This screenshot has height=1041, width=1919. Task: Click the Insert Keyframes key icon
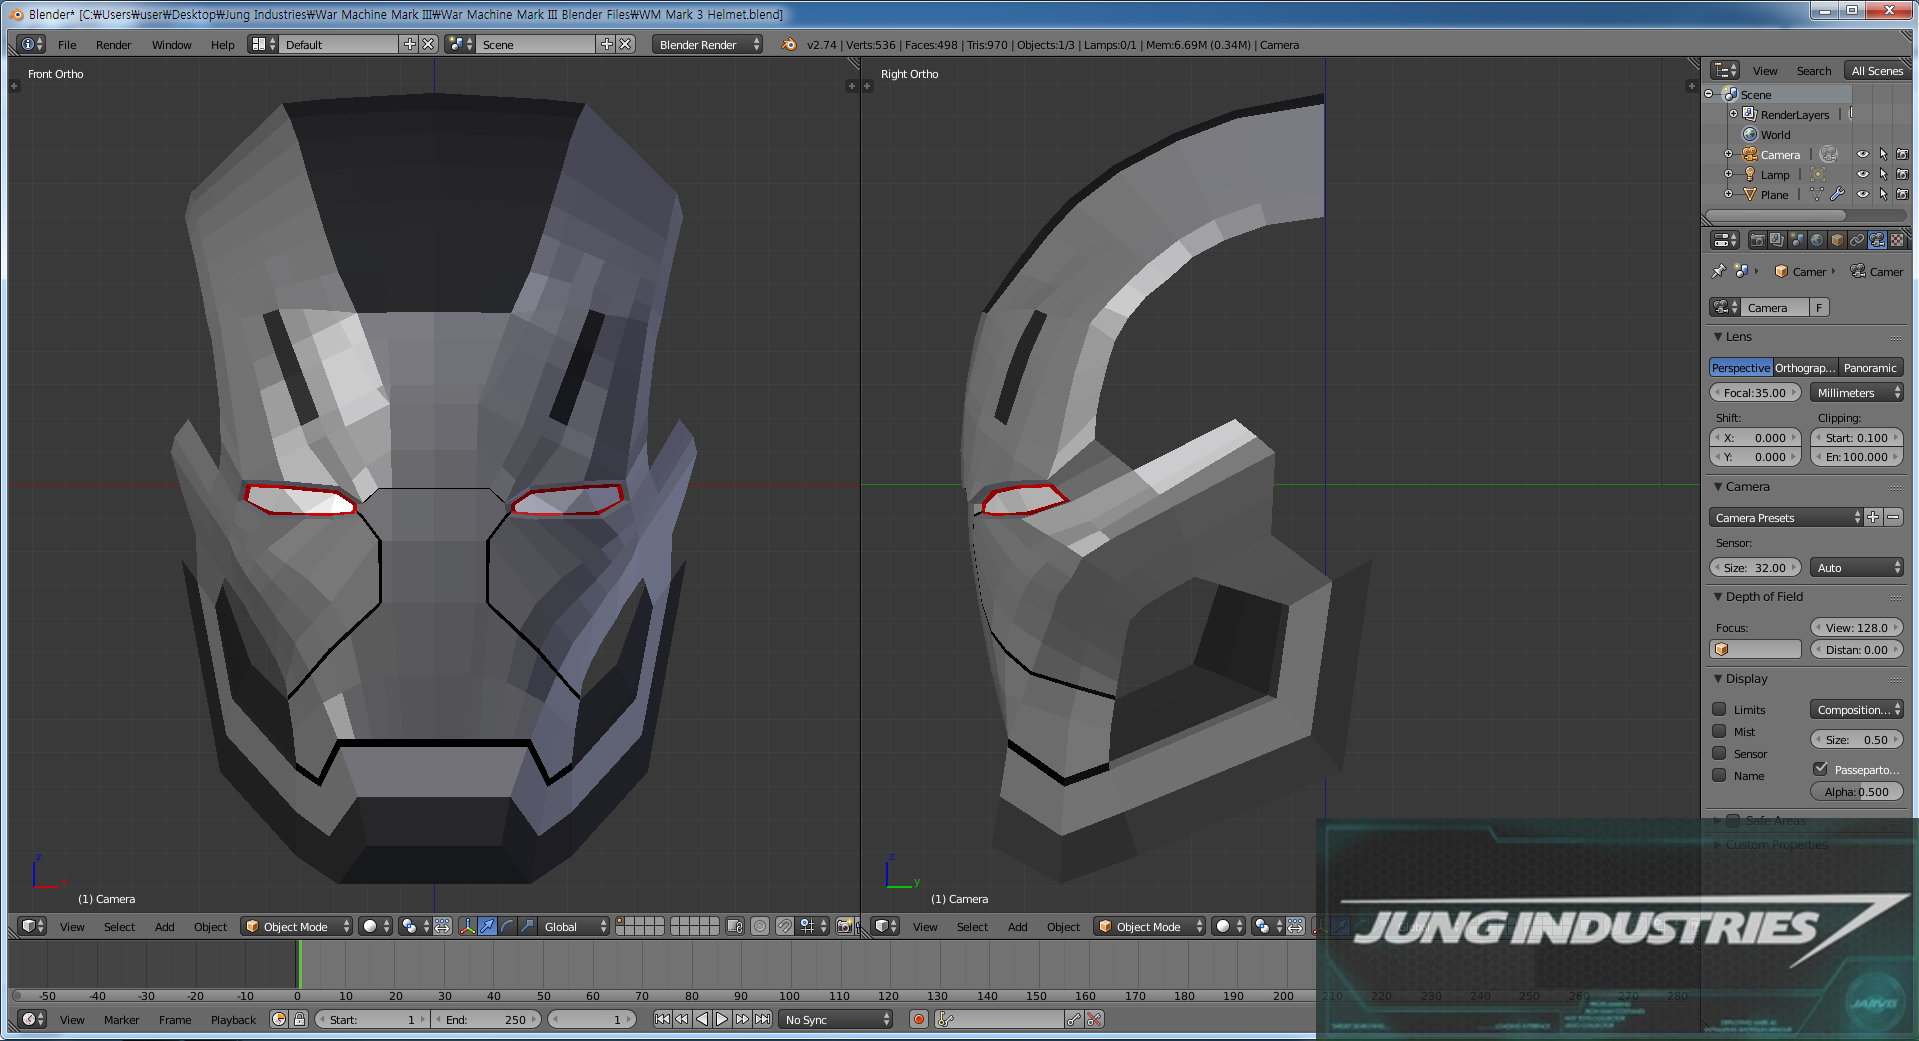point(1074,1019)
